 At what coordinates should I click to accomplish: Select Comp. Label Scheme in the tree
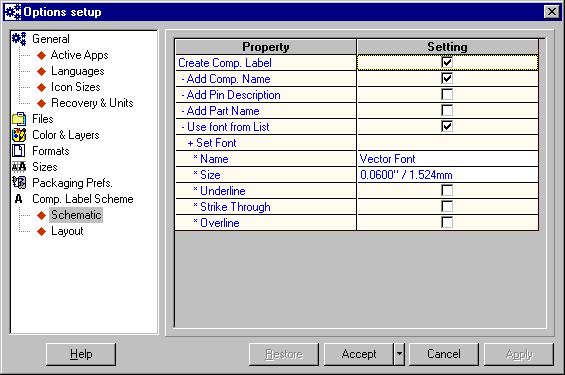83,199
